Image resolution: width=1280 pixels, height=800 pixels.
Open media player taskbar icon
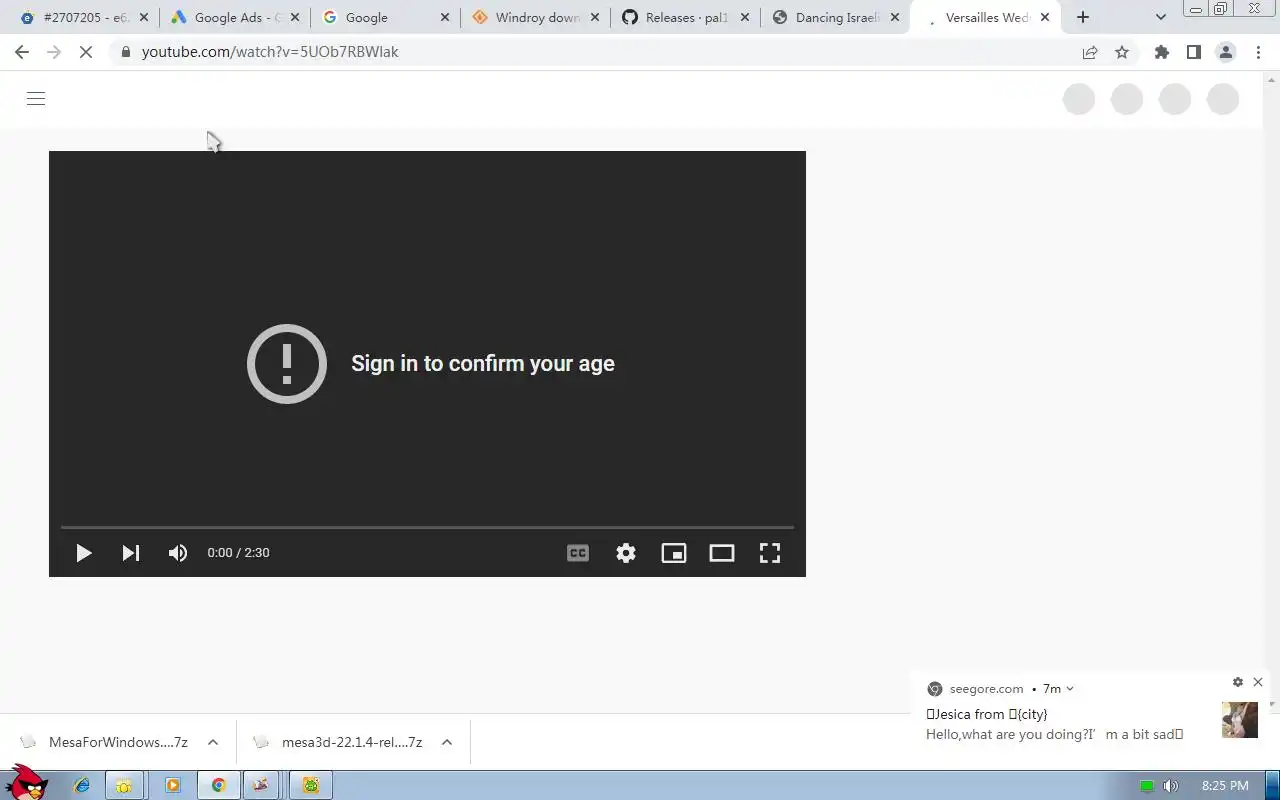[x=172, y=786]
